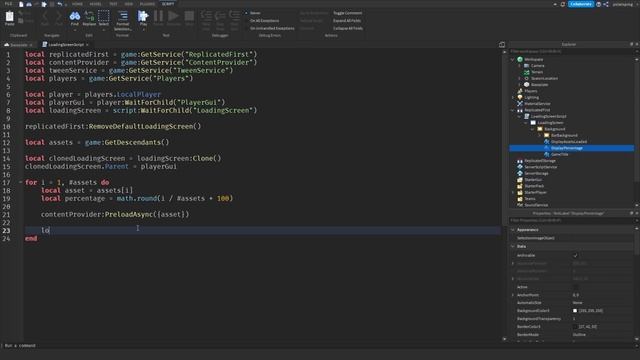640x360 pixels.
Task: Collapse the Appearance section in Properties
Action: click(513, 230)
